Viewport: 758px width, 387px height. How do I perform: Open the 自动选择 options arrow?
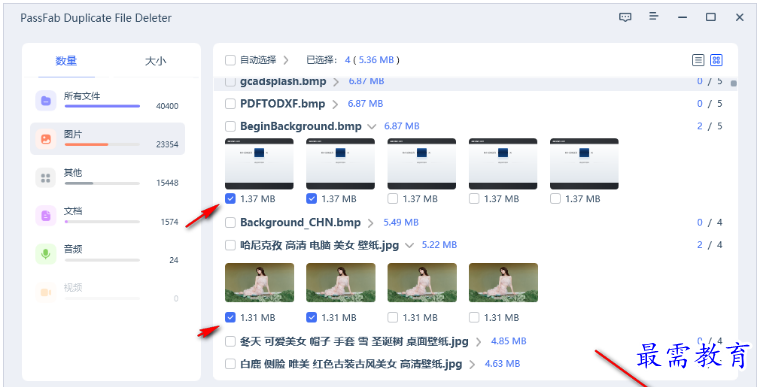click(x=286, y=60)
